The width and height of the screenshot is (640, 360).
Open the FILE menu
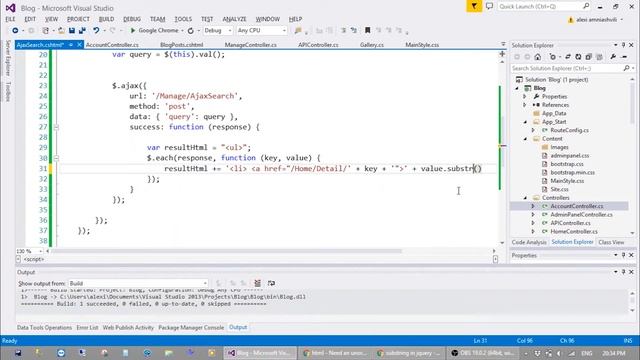10,19
